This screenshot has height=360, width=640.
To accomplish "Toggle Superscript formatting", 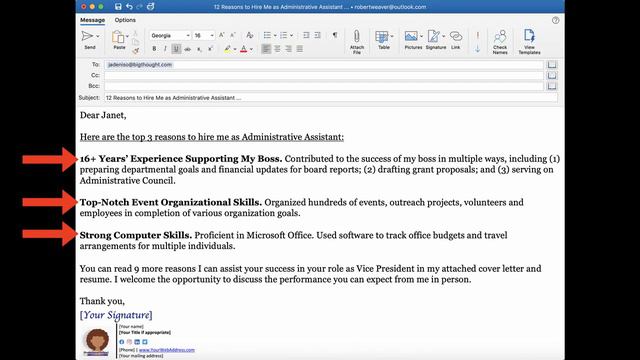I will (x=210, y=49).
